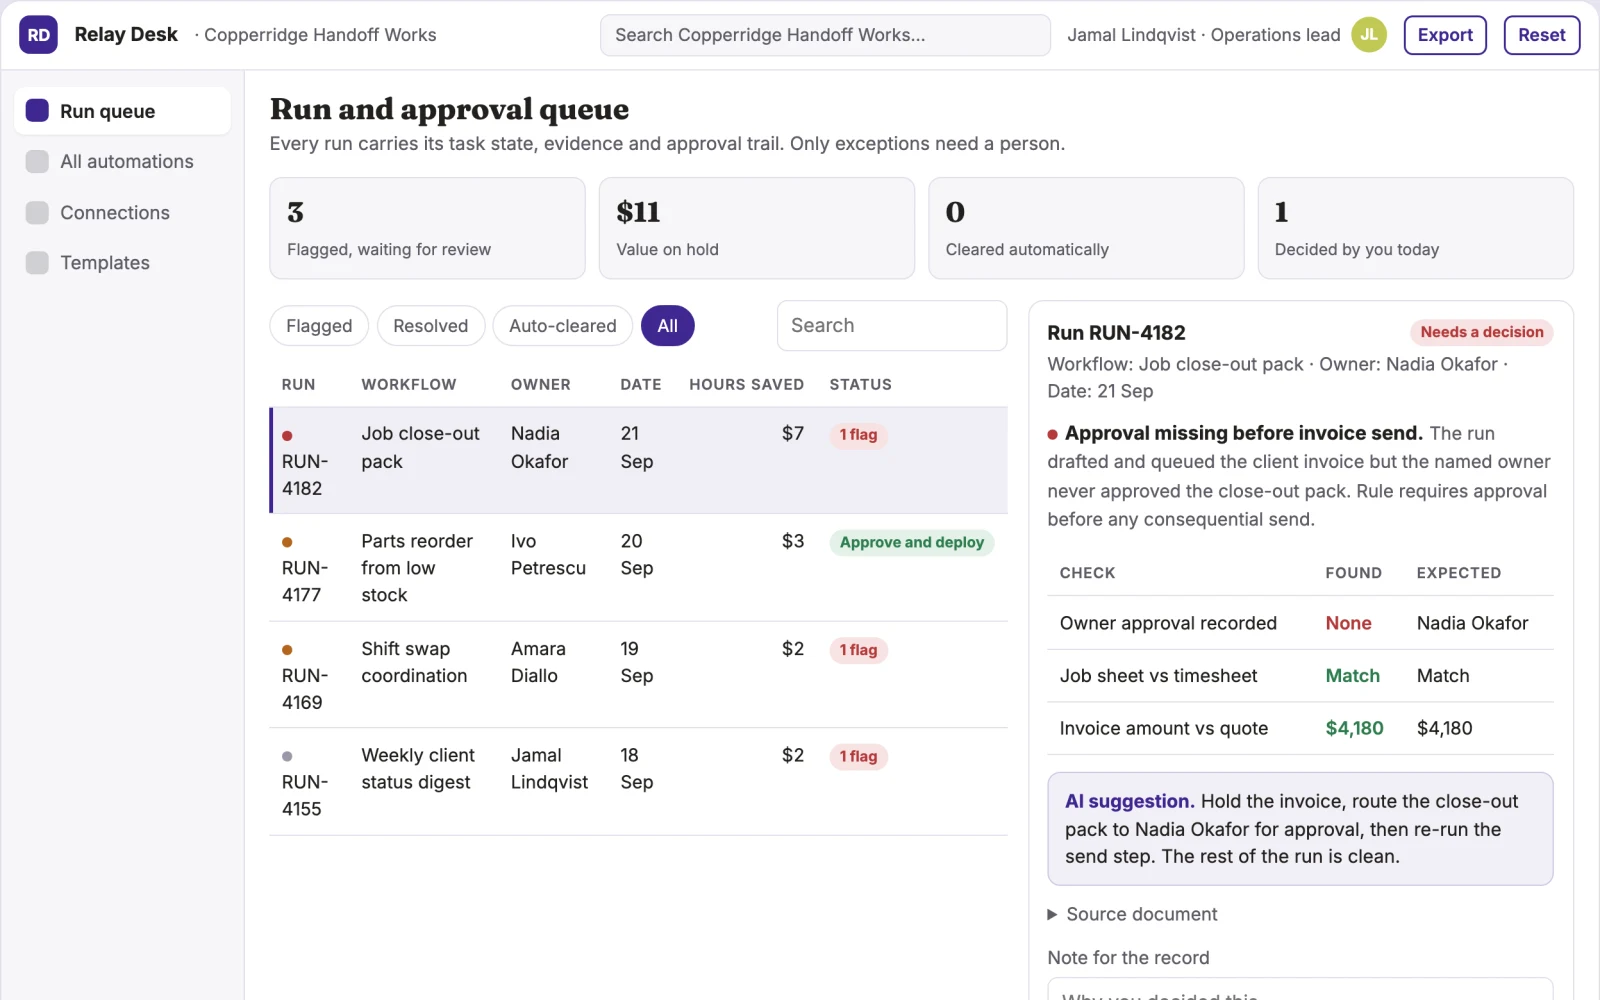Select the Auto-cleared filter
1600x1000 pixels.
tap(563, 326)
